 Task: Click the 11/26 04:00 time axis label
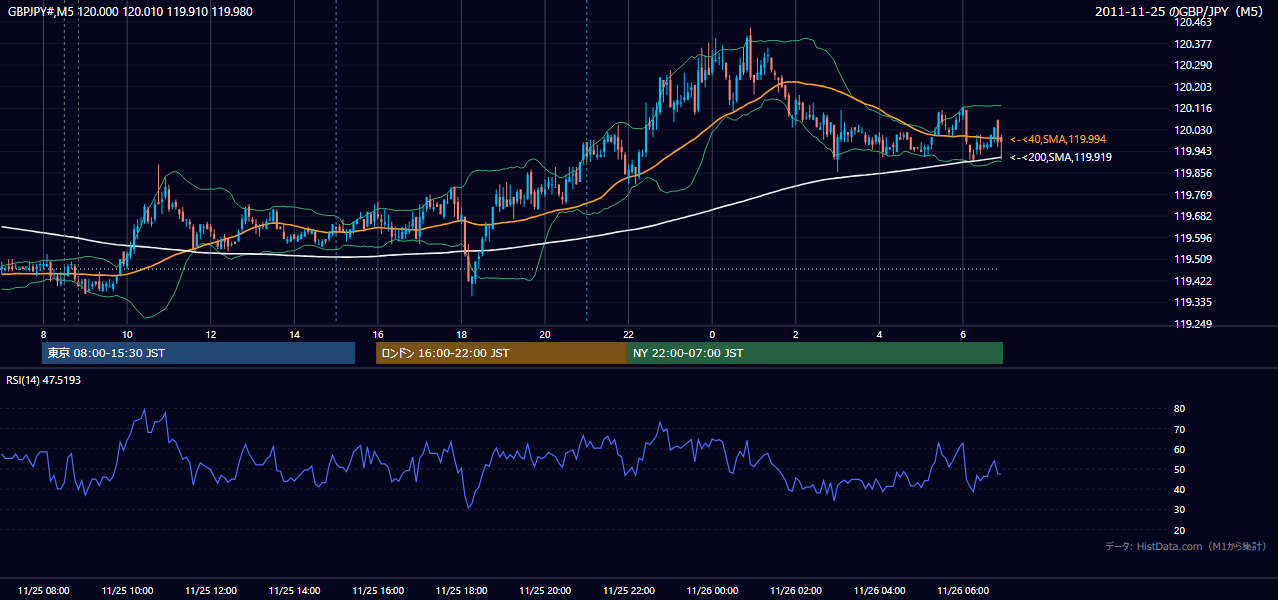pyautogui.click(x=879, y=591)
